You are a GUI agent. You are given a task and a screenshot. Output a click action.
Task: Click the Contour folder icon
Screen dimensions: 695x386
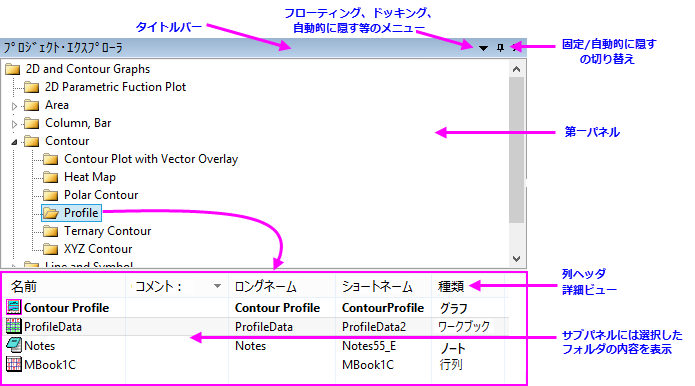[x=31, y=141]
